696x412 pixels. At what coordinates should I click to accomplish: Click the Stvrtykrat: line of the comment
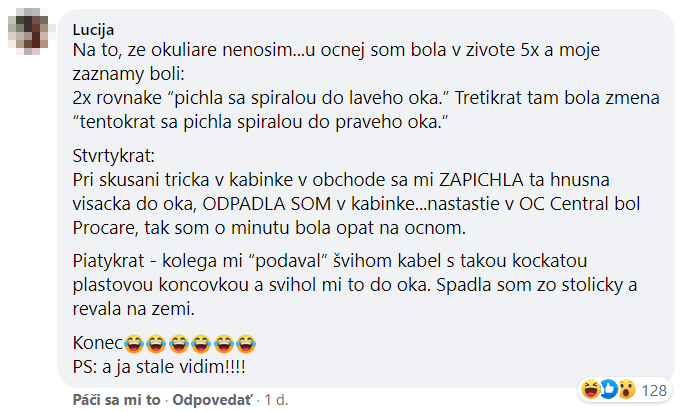[114, 156]
